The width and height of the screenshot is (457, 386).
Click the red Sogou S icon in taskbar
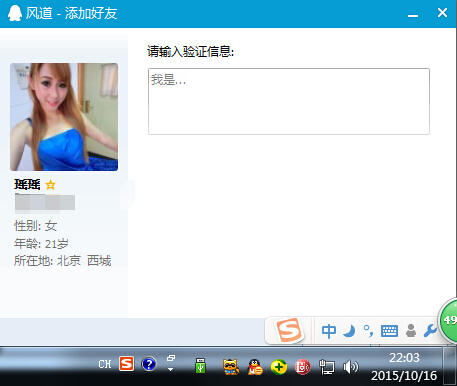(x=127, y=364)
